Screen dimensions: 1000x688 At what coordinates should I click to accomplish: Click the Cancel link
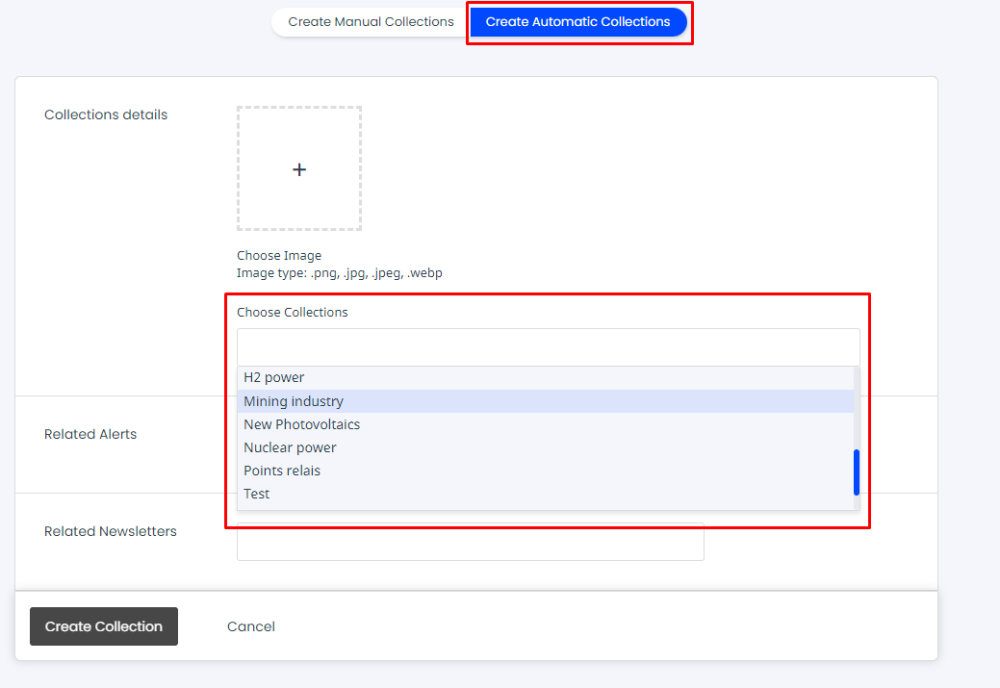click(251, 627)
